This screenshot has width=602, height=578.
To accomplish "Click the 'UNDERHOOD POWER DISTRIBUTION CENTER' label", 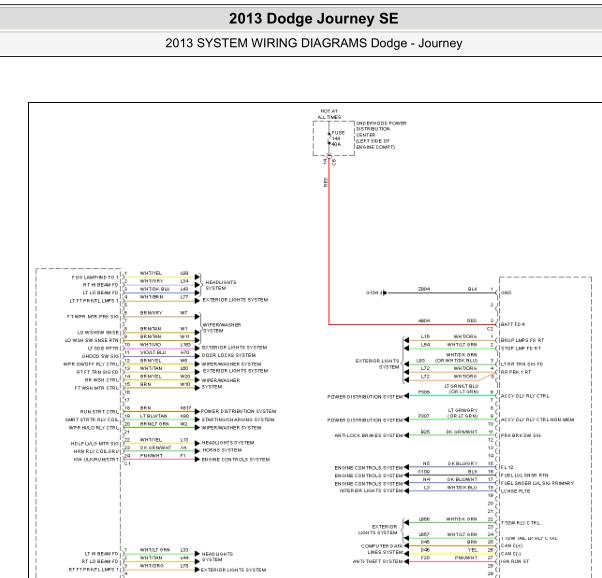I will 381,135.
